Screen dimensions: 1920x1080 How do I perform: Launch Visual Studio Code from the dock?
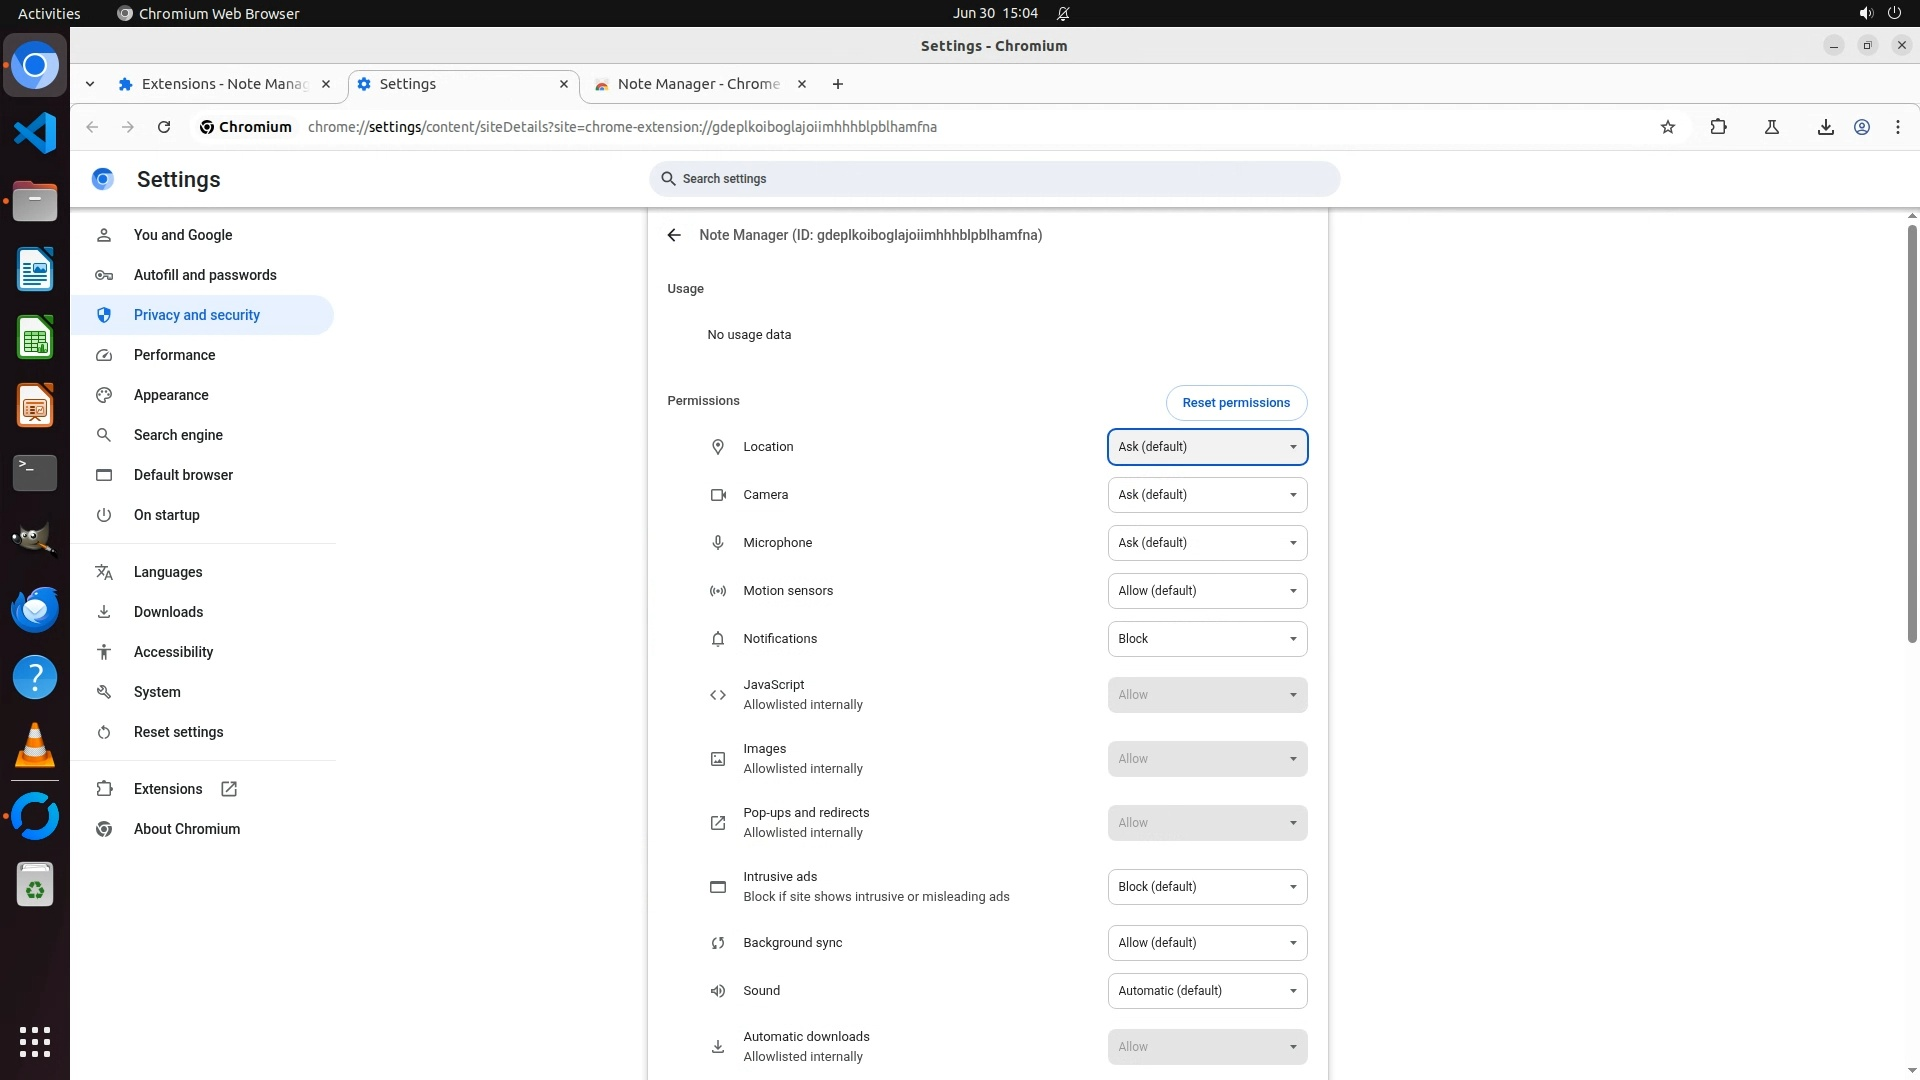coord(35,133)
